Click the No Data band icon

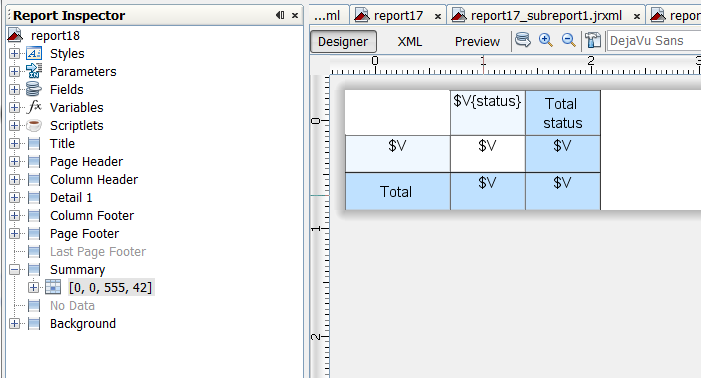point(34,306)
